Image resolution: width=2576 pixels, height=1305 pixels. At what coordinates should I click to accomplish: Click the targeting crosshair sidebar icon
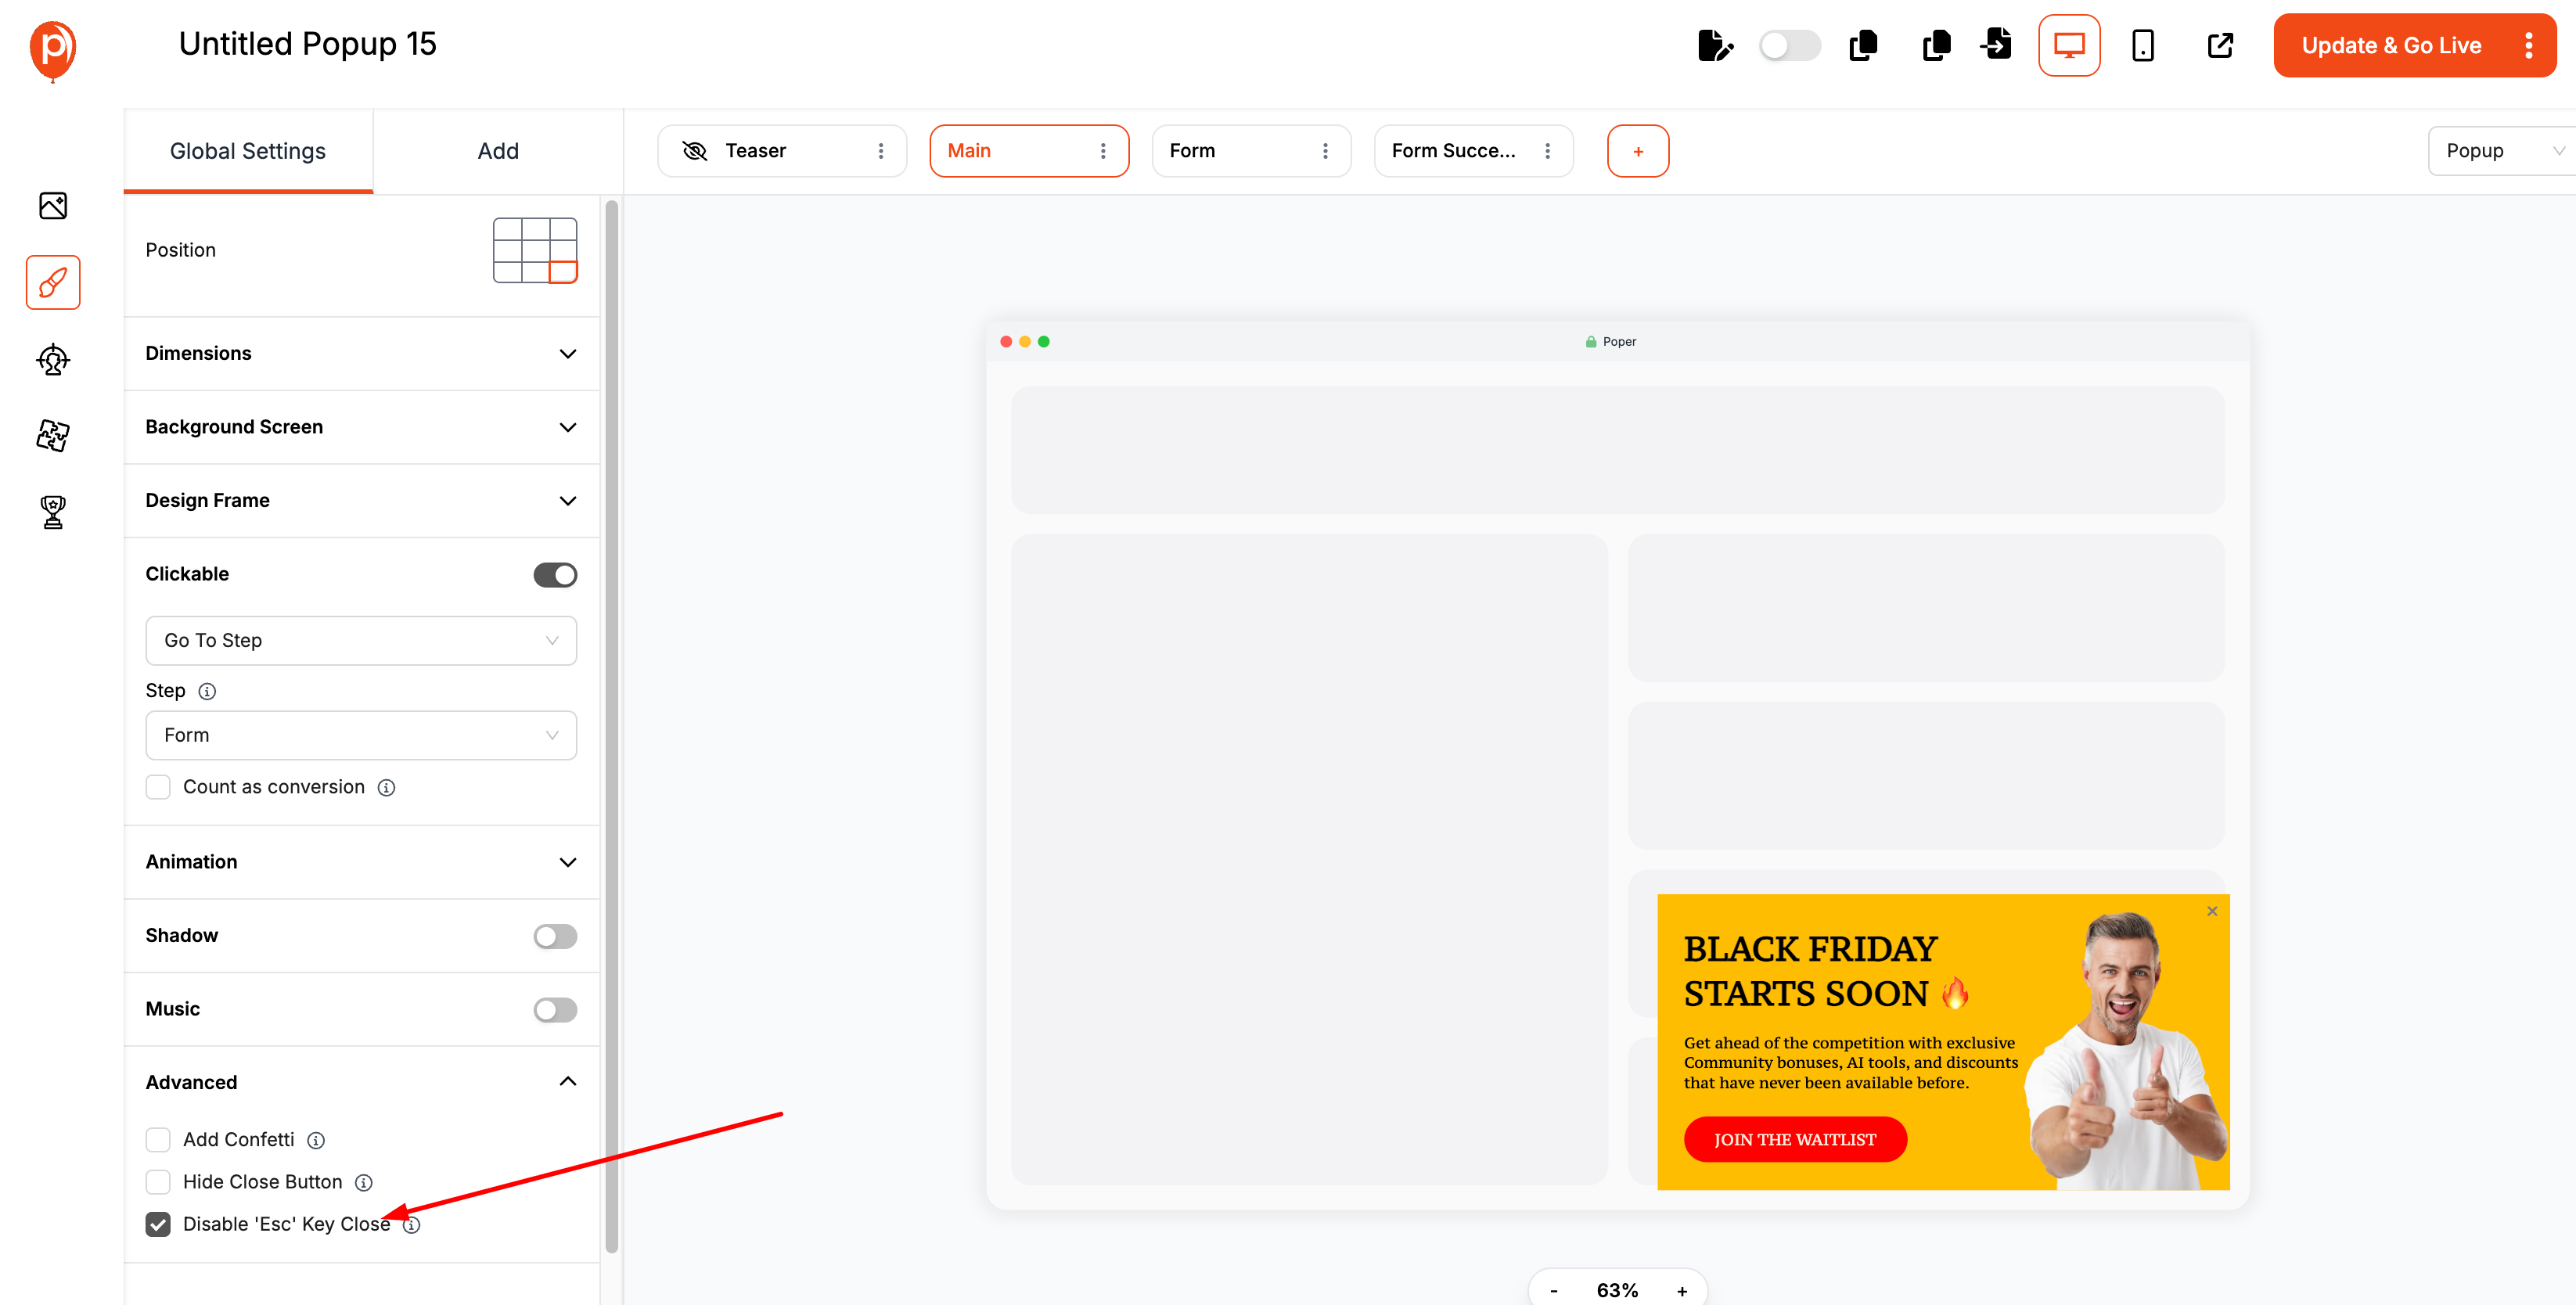tap(53, 359)
